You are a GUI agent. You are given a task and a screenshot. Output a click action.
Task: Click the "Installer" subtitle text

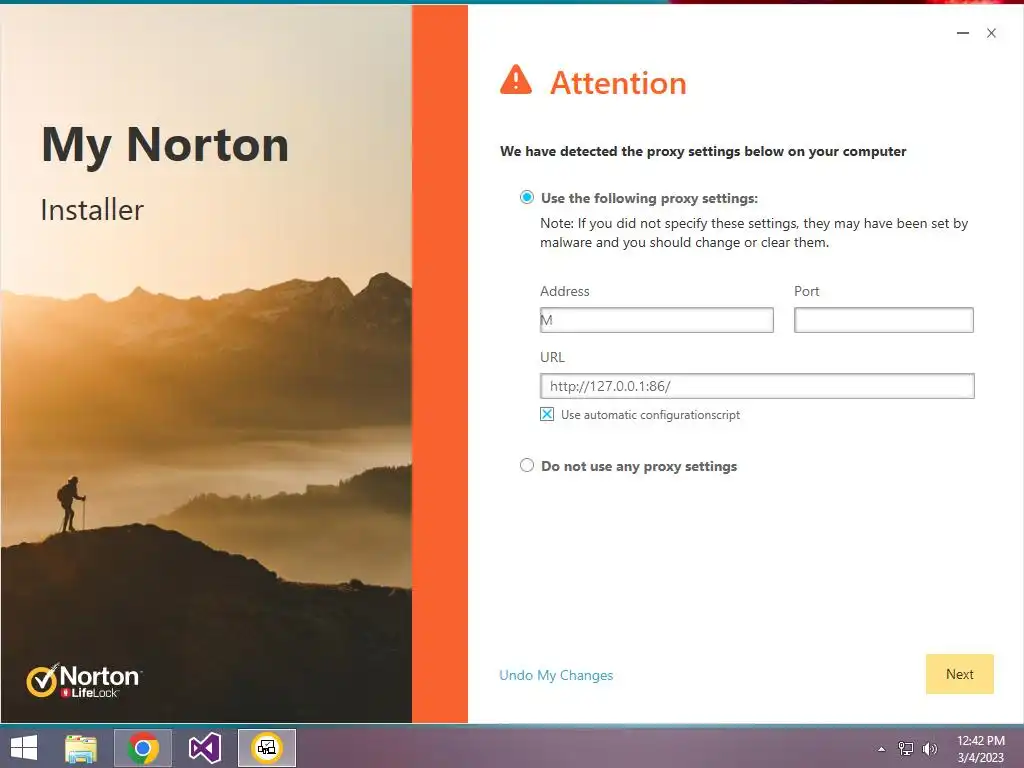tap(92, 210)
